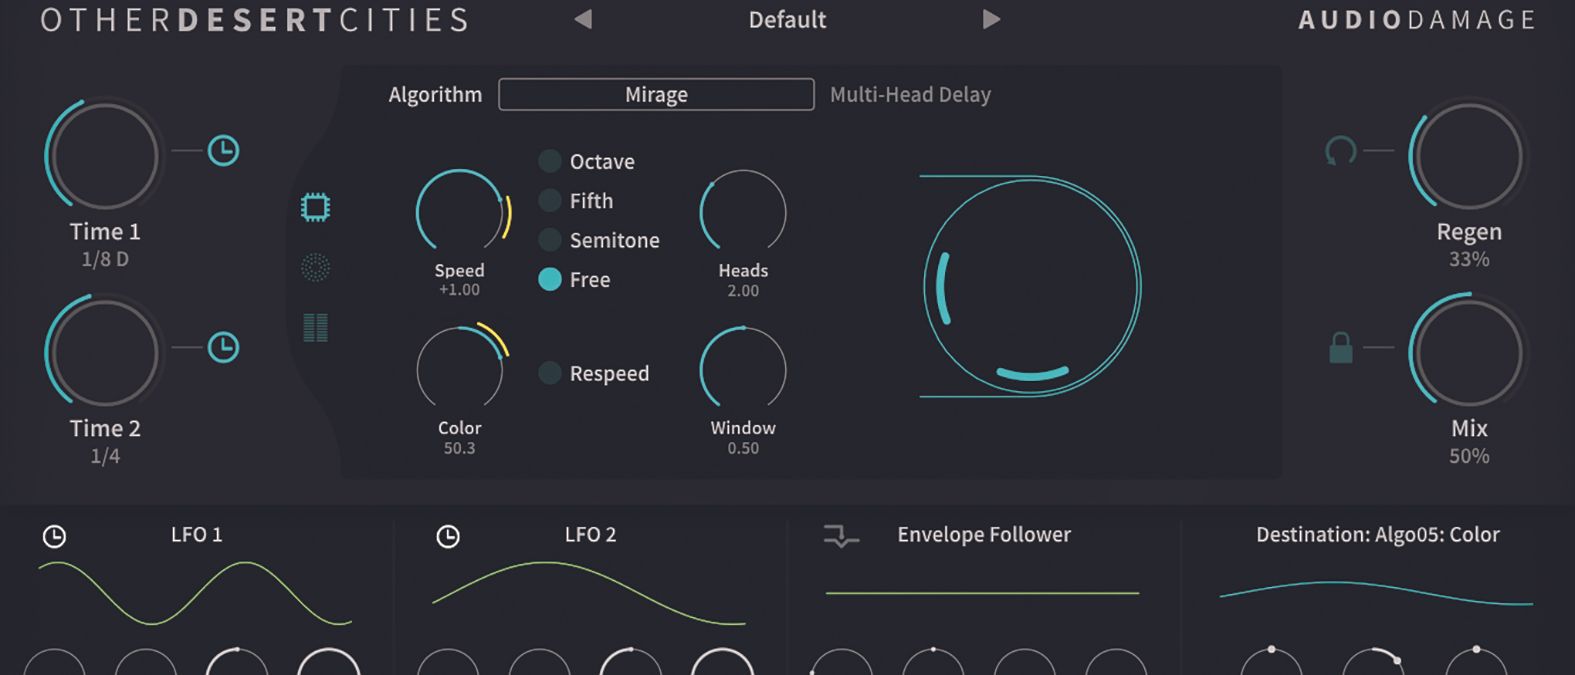This screenshot has width=1575, height=675.
Task: Click the Destination: Algo05: Color label
Action: [1377, 535]
